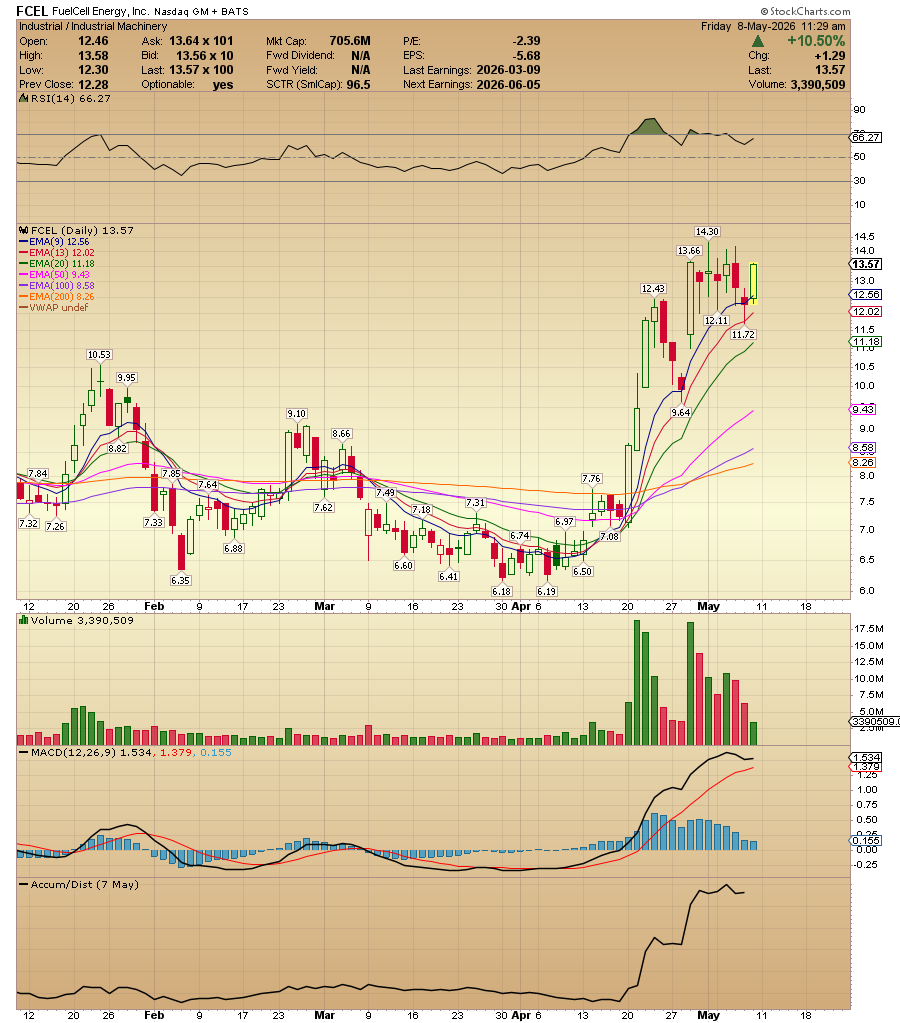Image resolution: width=900 pixels, height=1023 pixels.
Task: Click the EMA(13) 12.02 legend entry
Action: coord(57,252)
